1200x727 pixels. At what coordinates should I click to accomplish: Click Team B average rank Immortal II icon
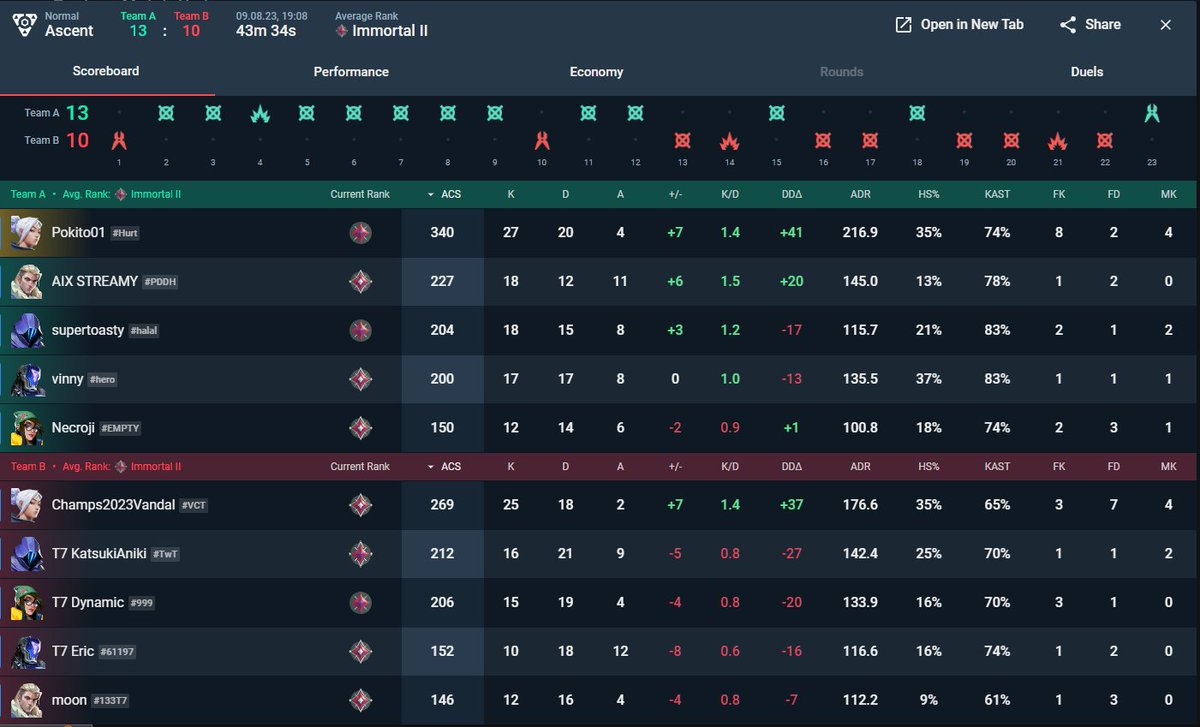click(x=120, y=467)
